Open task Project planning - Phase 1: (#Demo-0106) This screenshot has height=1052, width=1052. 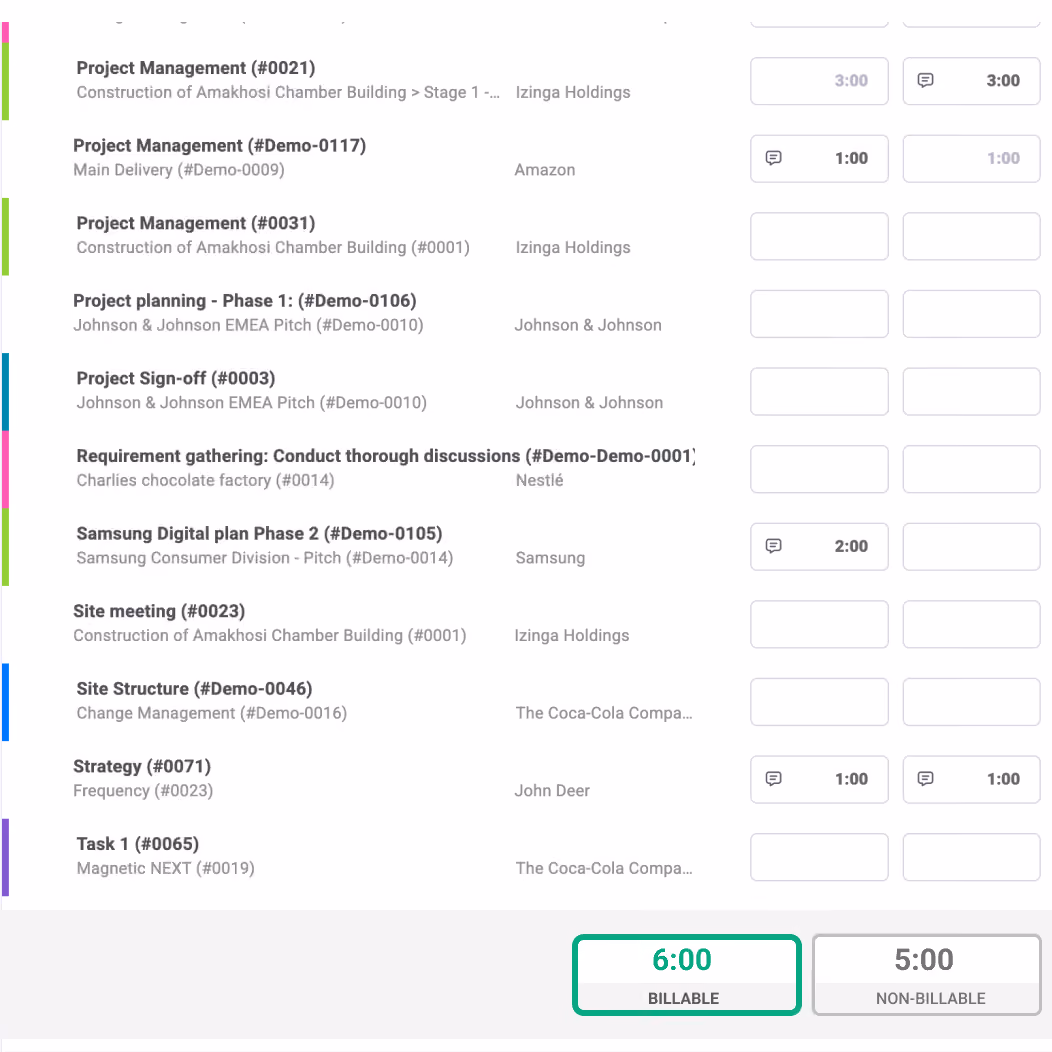pos(245,301)
